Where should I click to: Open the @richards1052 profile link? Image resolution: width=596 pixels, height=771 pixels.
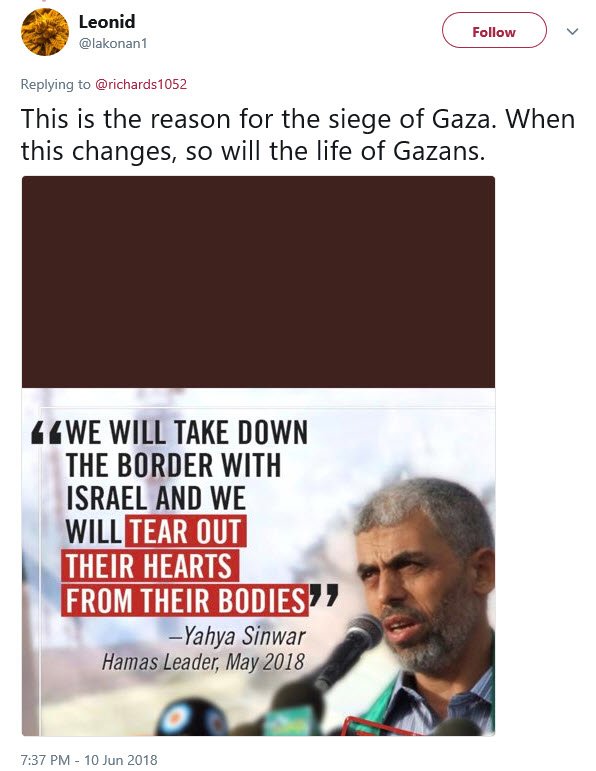point(141,84)
